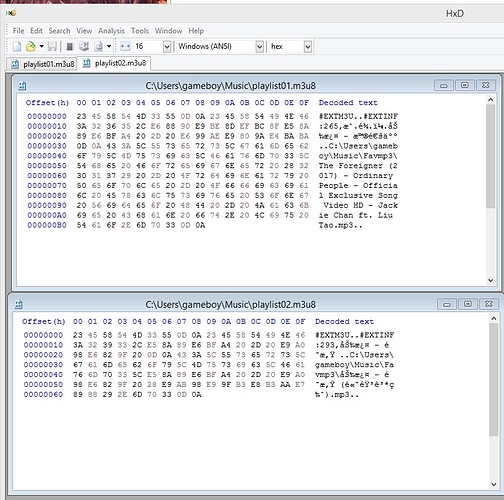Click scroll down arrow in playlist01 window
Screen dimensions: 504x500
click(490, 280)
